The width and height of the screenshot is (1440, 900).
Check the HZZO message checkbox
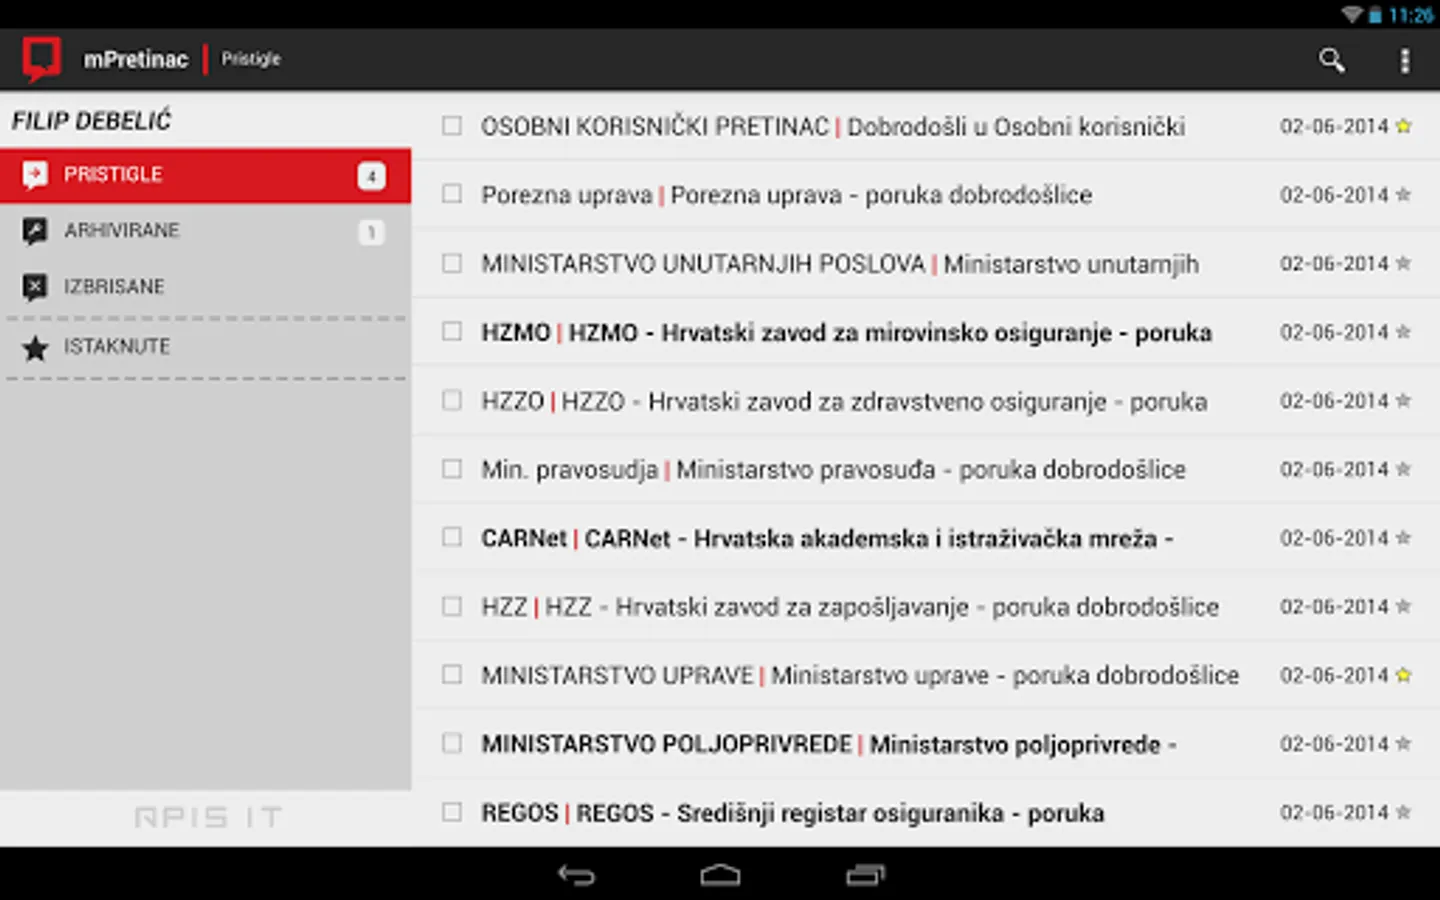452,400
